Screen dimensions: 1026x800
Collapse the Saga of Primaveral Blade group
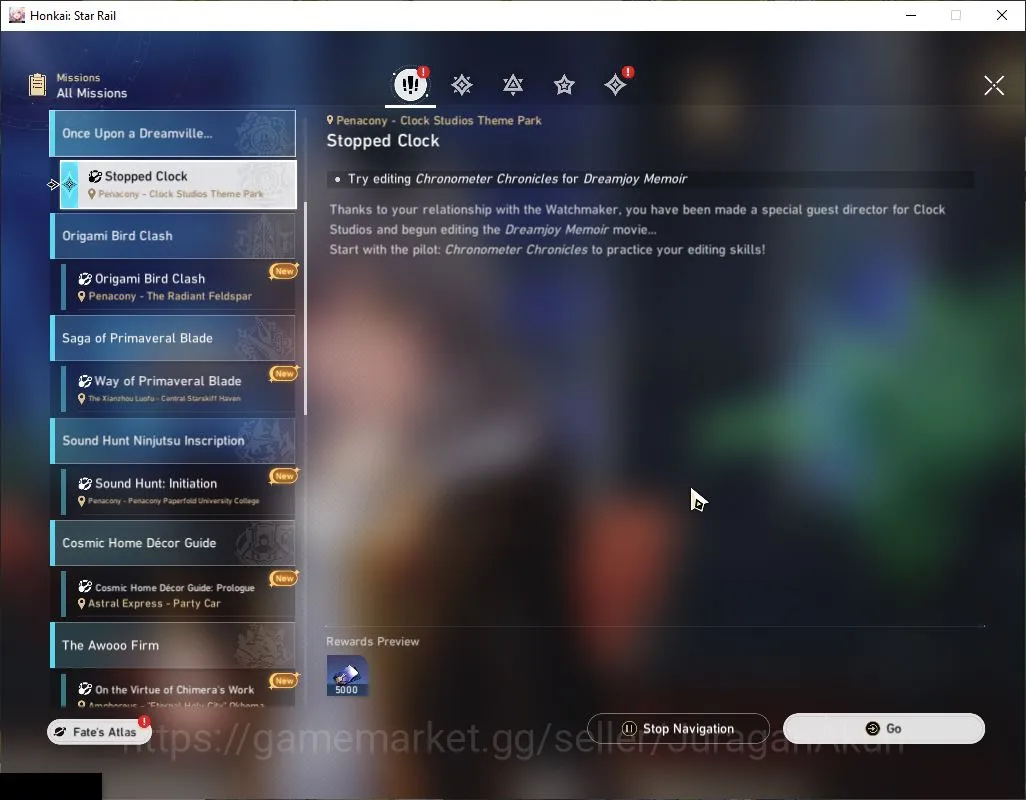pos(173,338)
